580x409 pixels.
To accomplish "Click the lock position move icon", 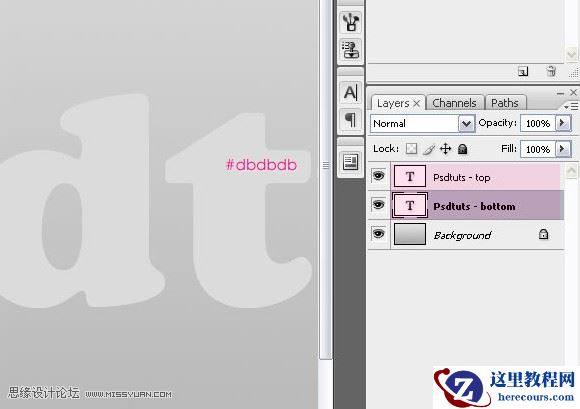I will (x=445, y=149).
